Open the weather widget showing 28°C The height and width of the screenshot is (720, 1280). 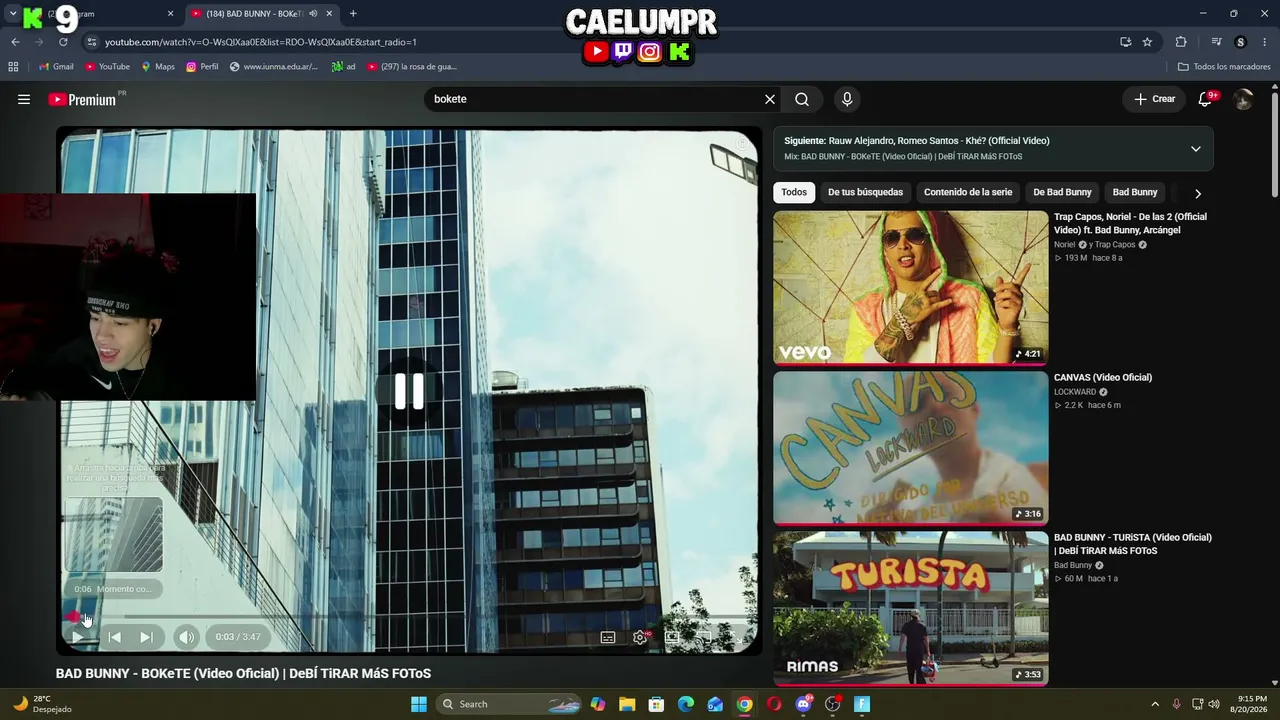pos(41,704)
